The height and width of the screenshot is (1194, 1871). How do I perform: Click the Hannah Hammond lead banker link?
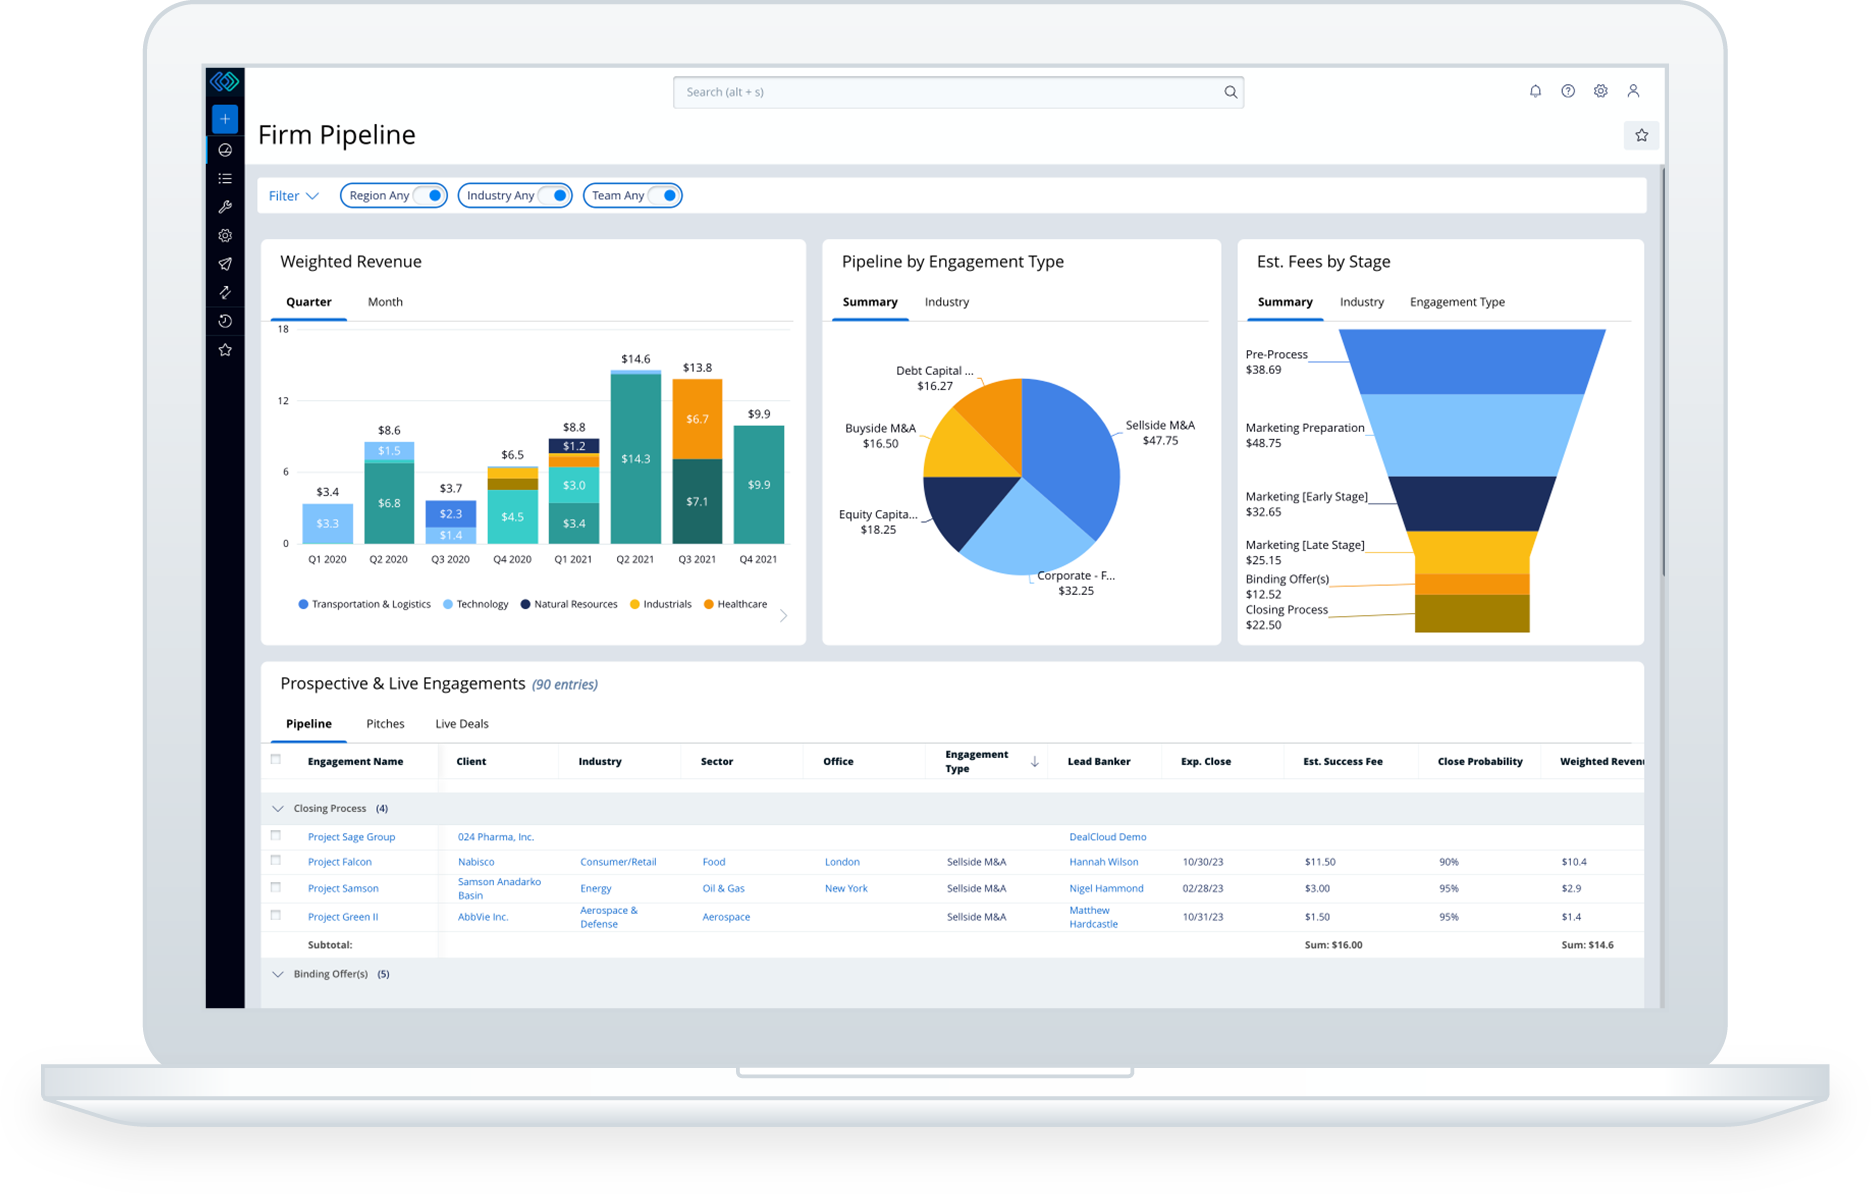(1103, 861)
